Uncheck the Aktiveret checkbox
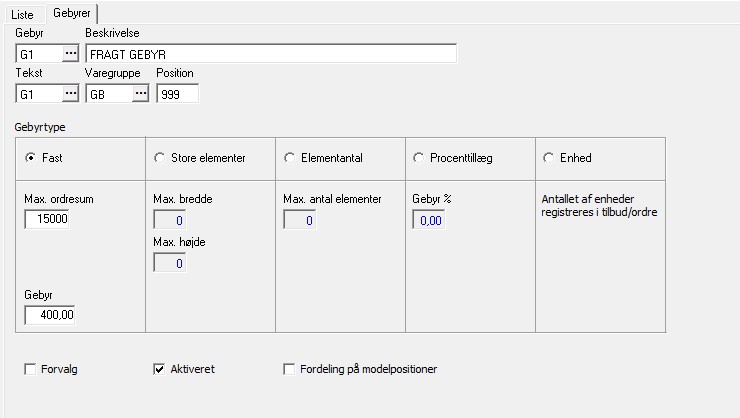Viewport: 740px width, 418px height. point(158,369)
